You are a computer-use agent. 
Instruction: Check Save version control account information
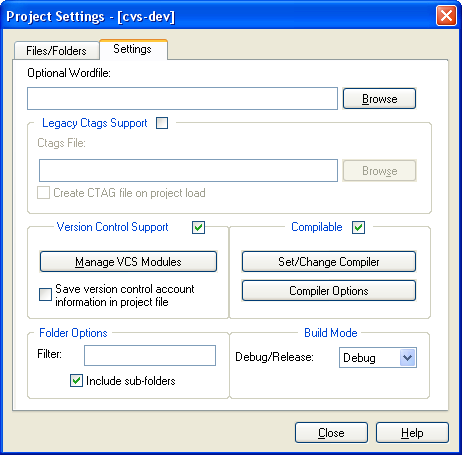(x=45, y=295)
